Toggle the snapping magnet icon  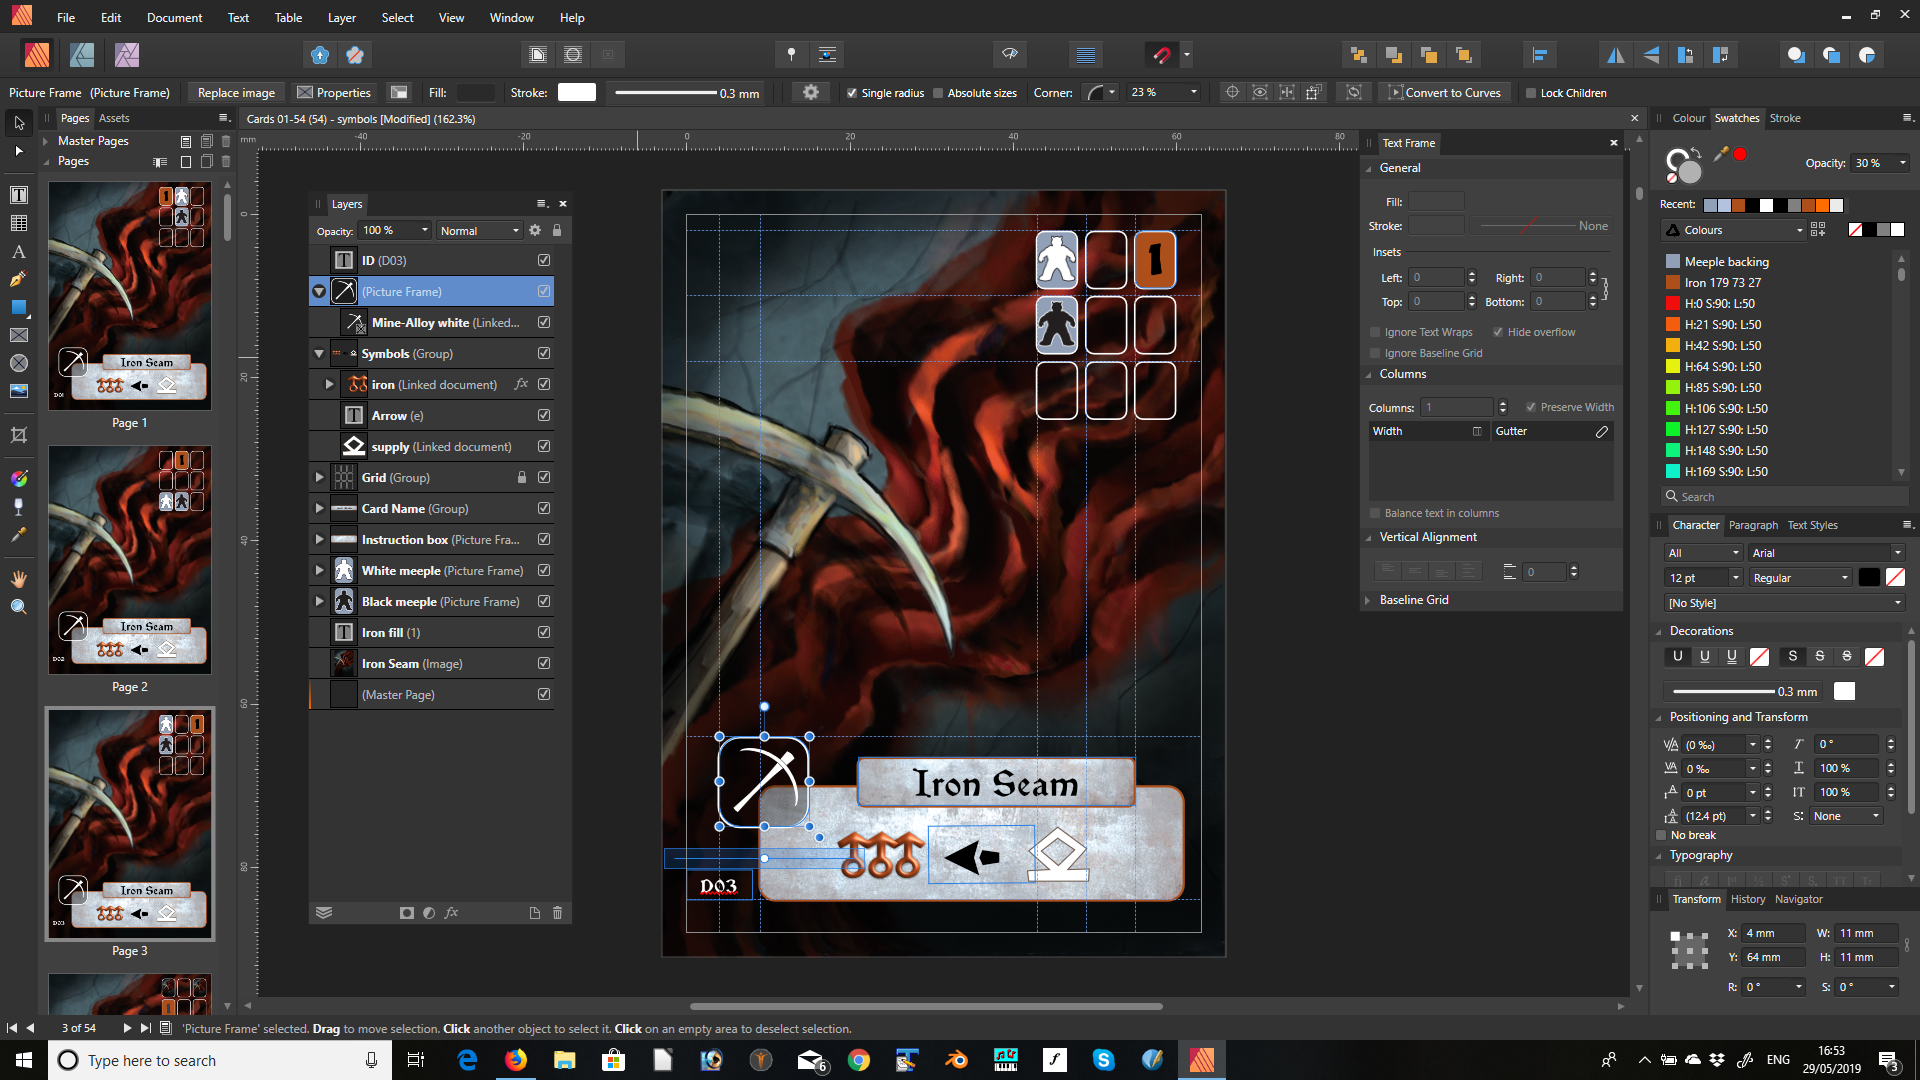(1161, 55)
